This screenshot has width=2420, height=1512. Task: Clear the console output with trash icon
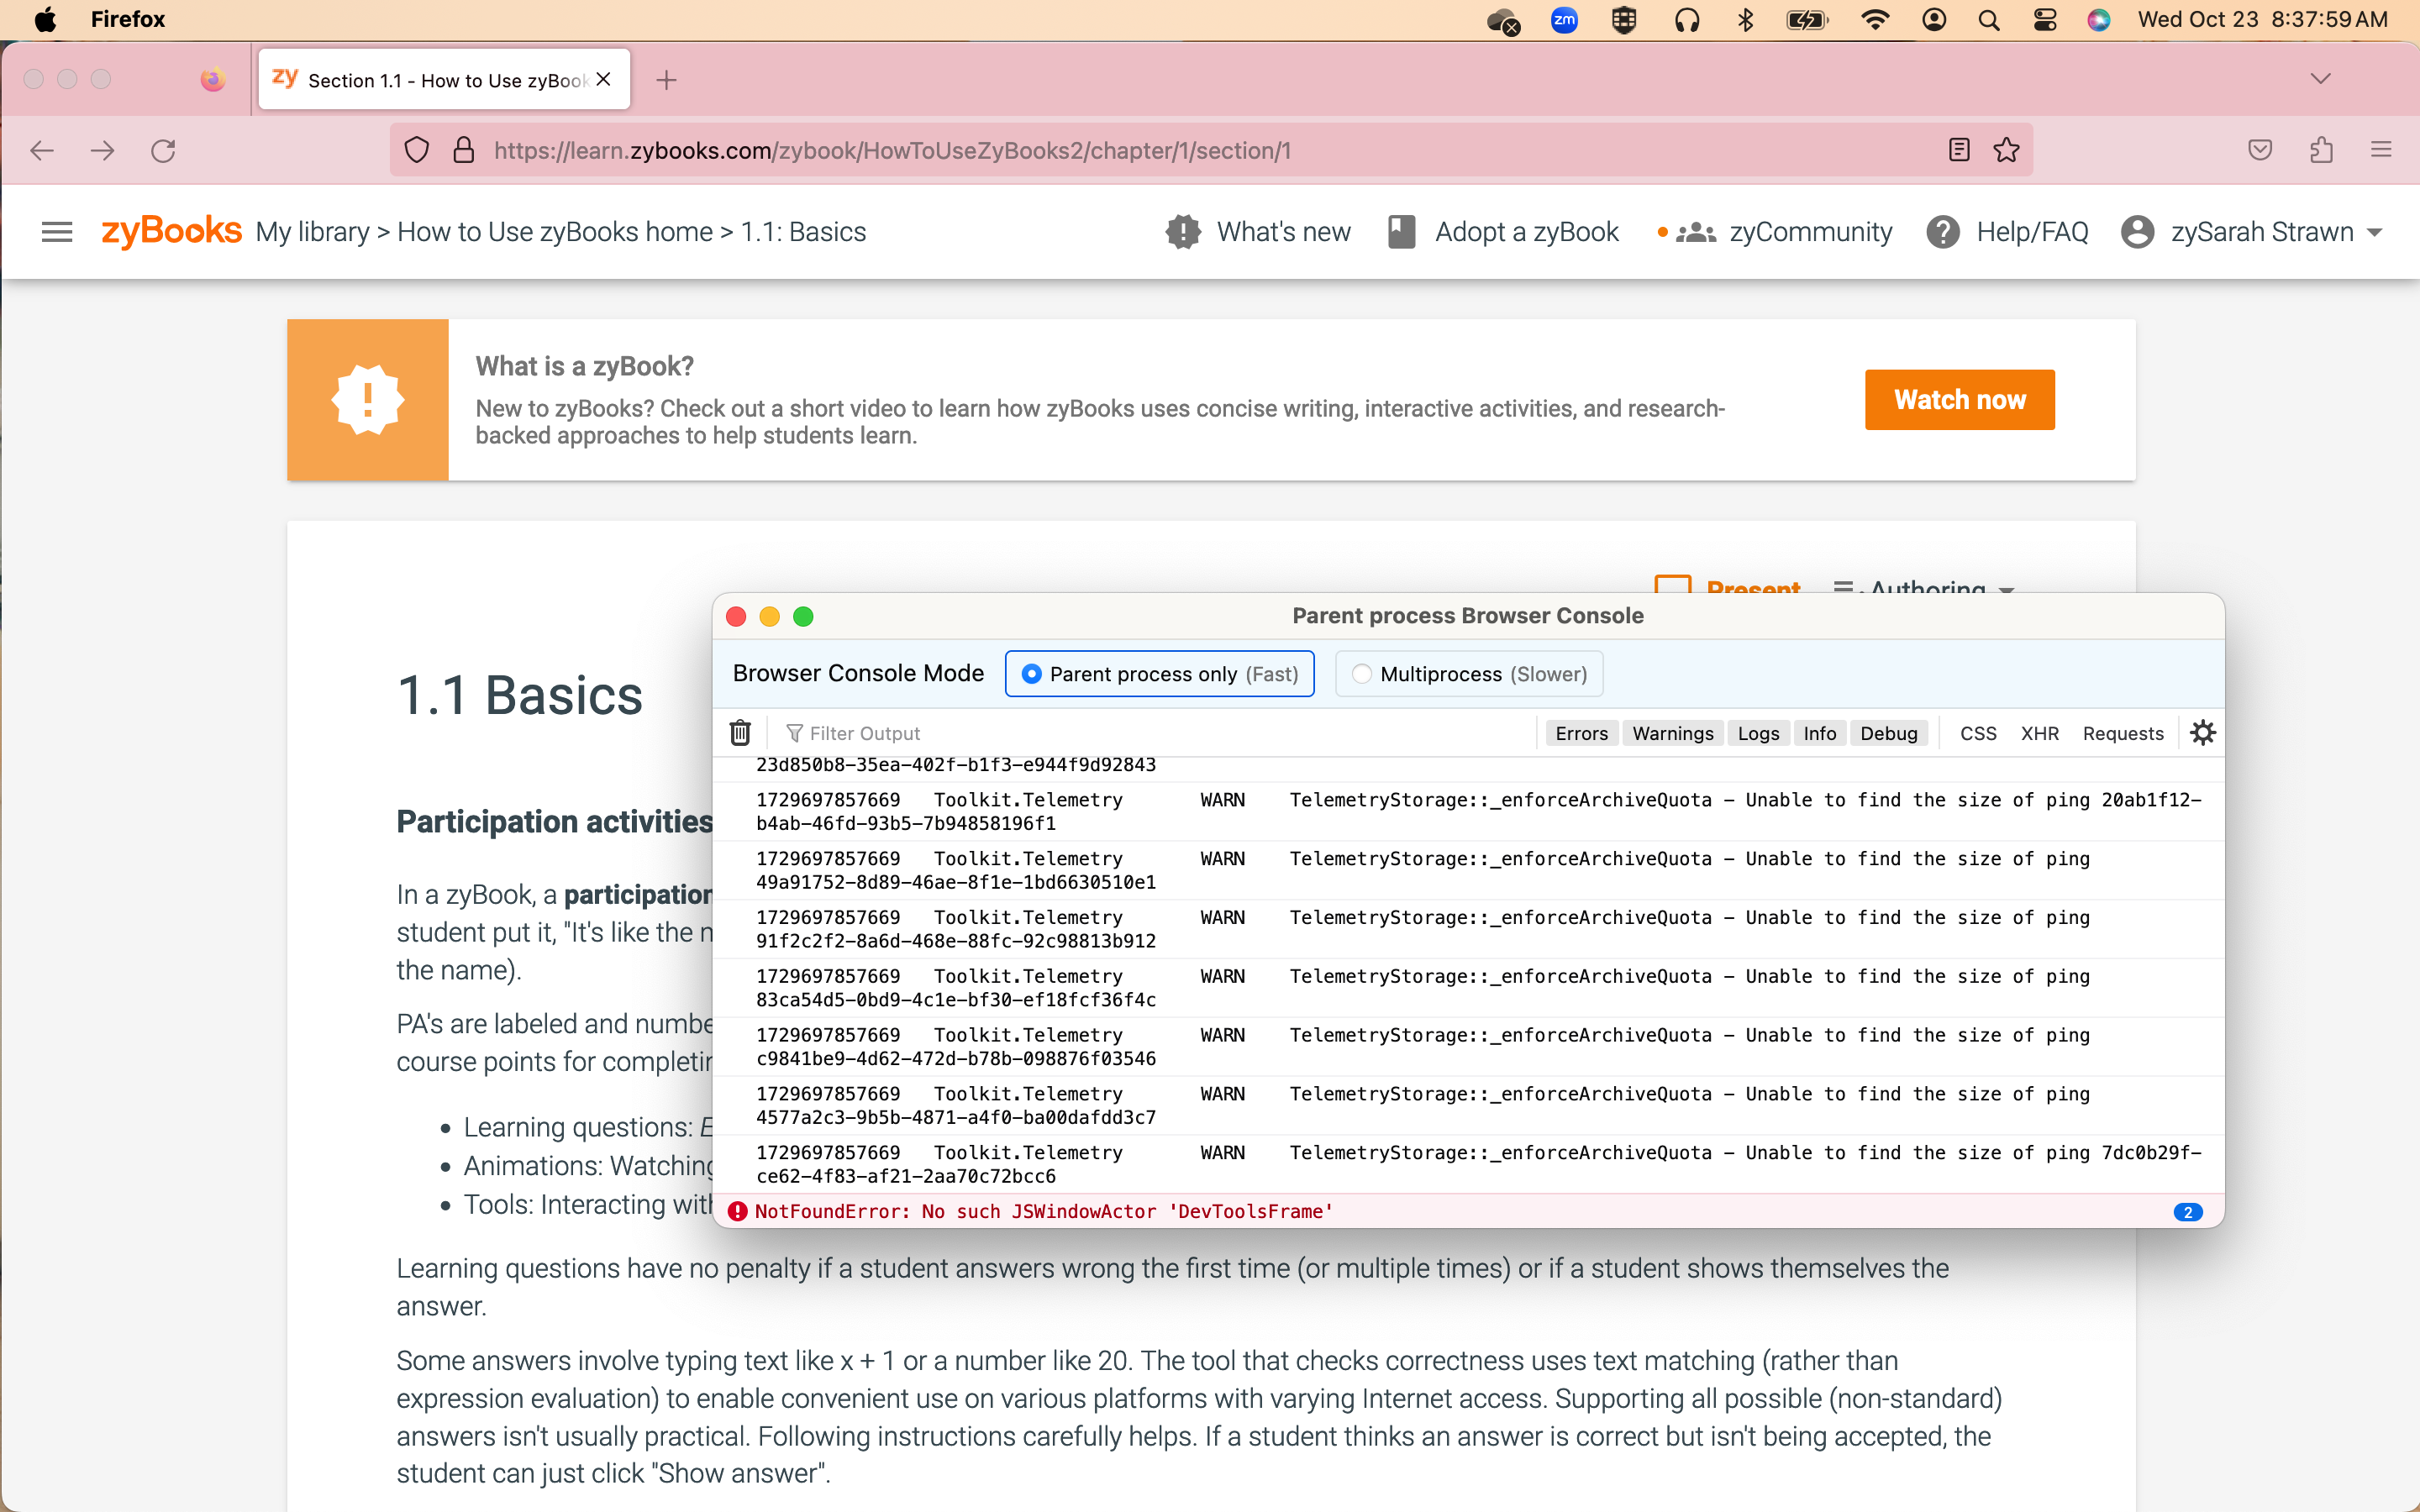[740, 733]
